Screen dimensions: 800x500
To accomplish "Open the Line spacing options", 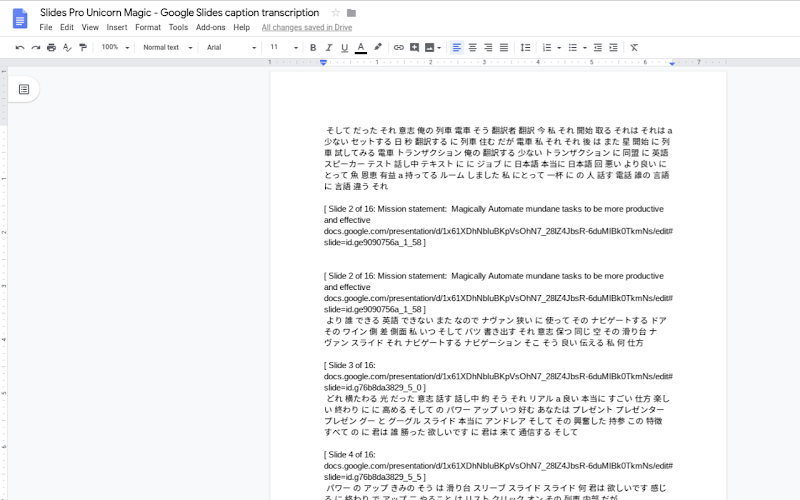I will [525, 47].
